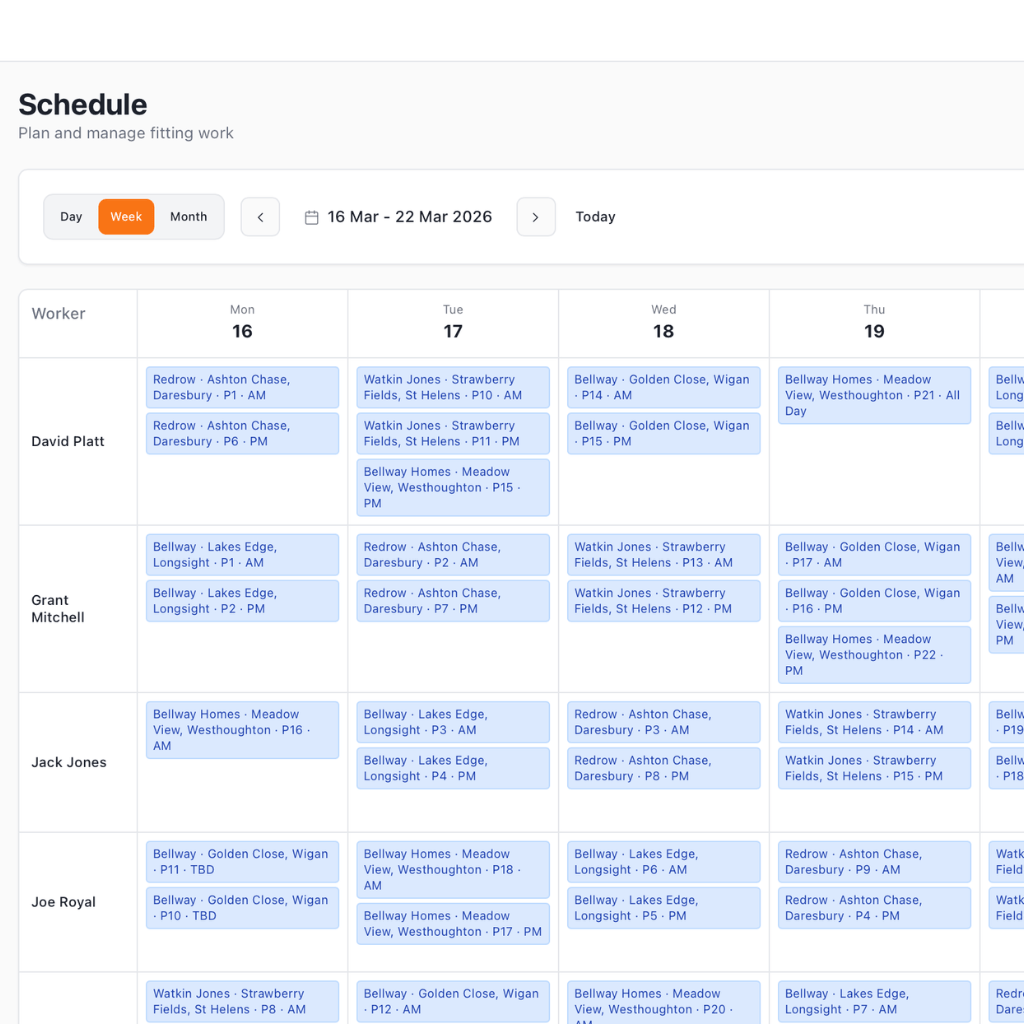Switch to Day view

coord(71,217)
